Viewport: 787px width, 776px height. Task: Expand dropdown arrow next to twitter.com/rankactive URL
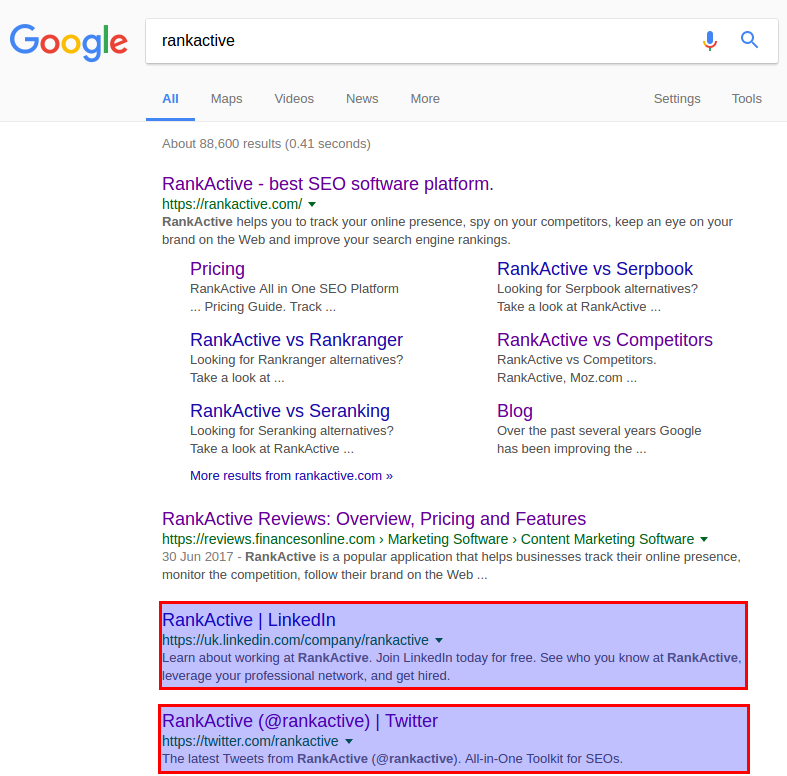coord(349,741)
